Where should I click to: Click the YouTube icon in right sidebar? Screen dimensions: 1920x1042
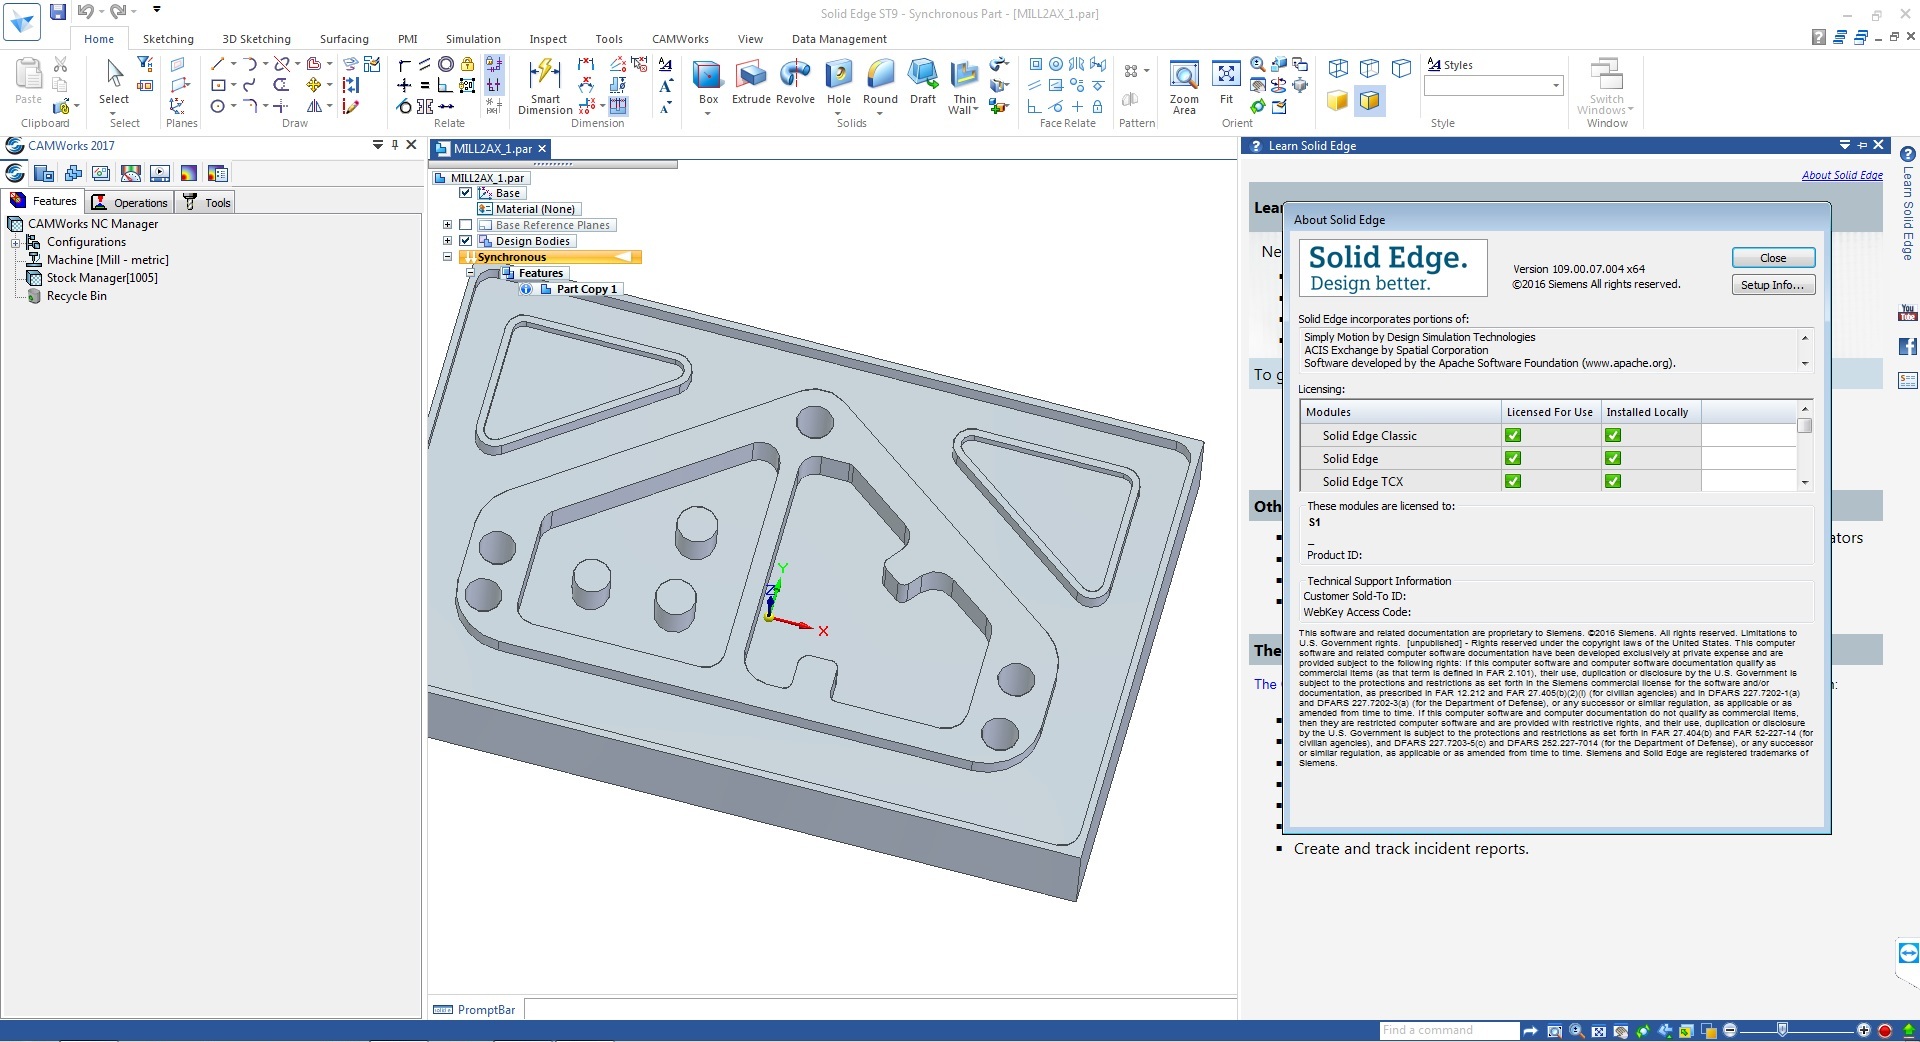(1908, 314)
